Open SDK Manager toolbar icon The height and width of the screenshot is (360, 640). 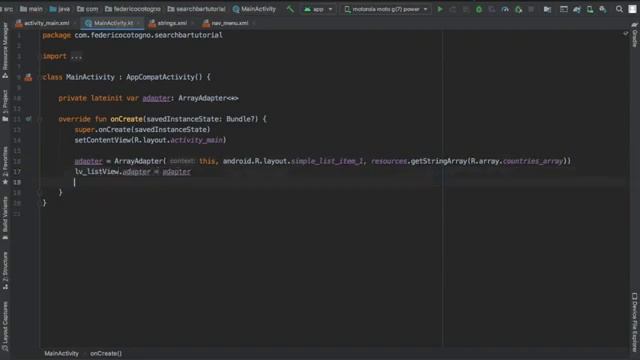coord(603,9)
